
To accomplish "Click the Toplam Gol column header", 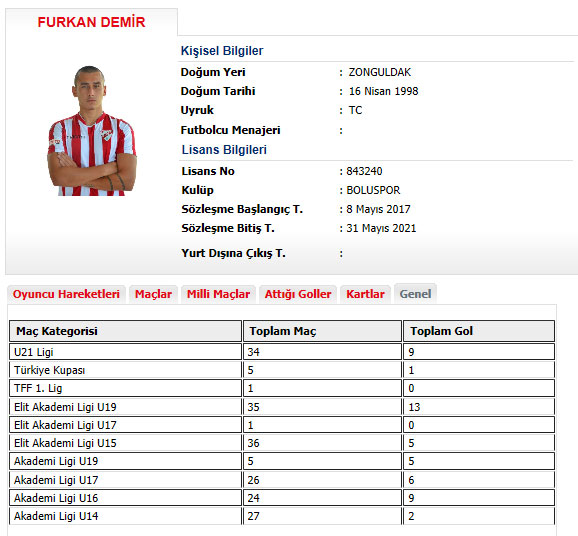I will click(x=479, y=331).
